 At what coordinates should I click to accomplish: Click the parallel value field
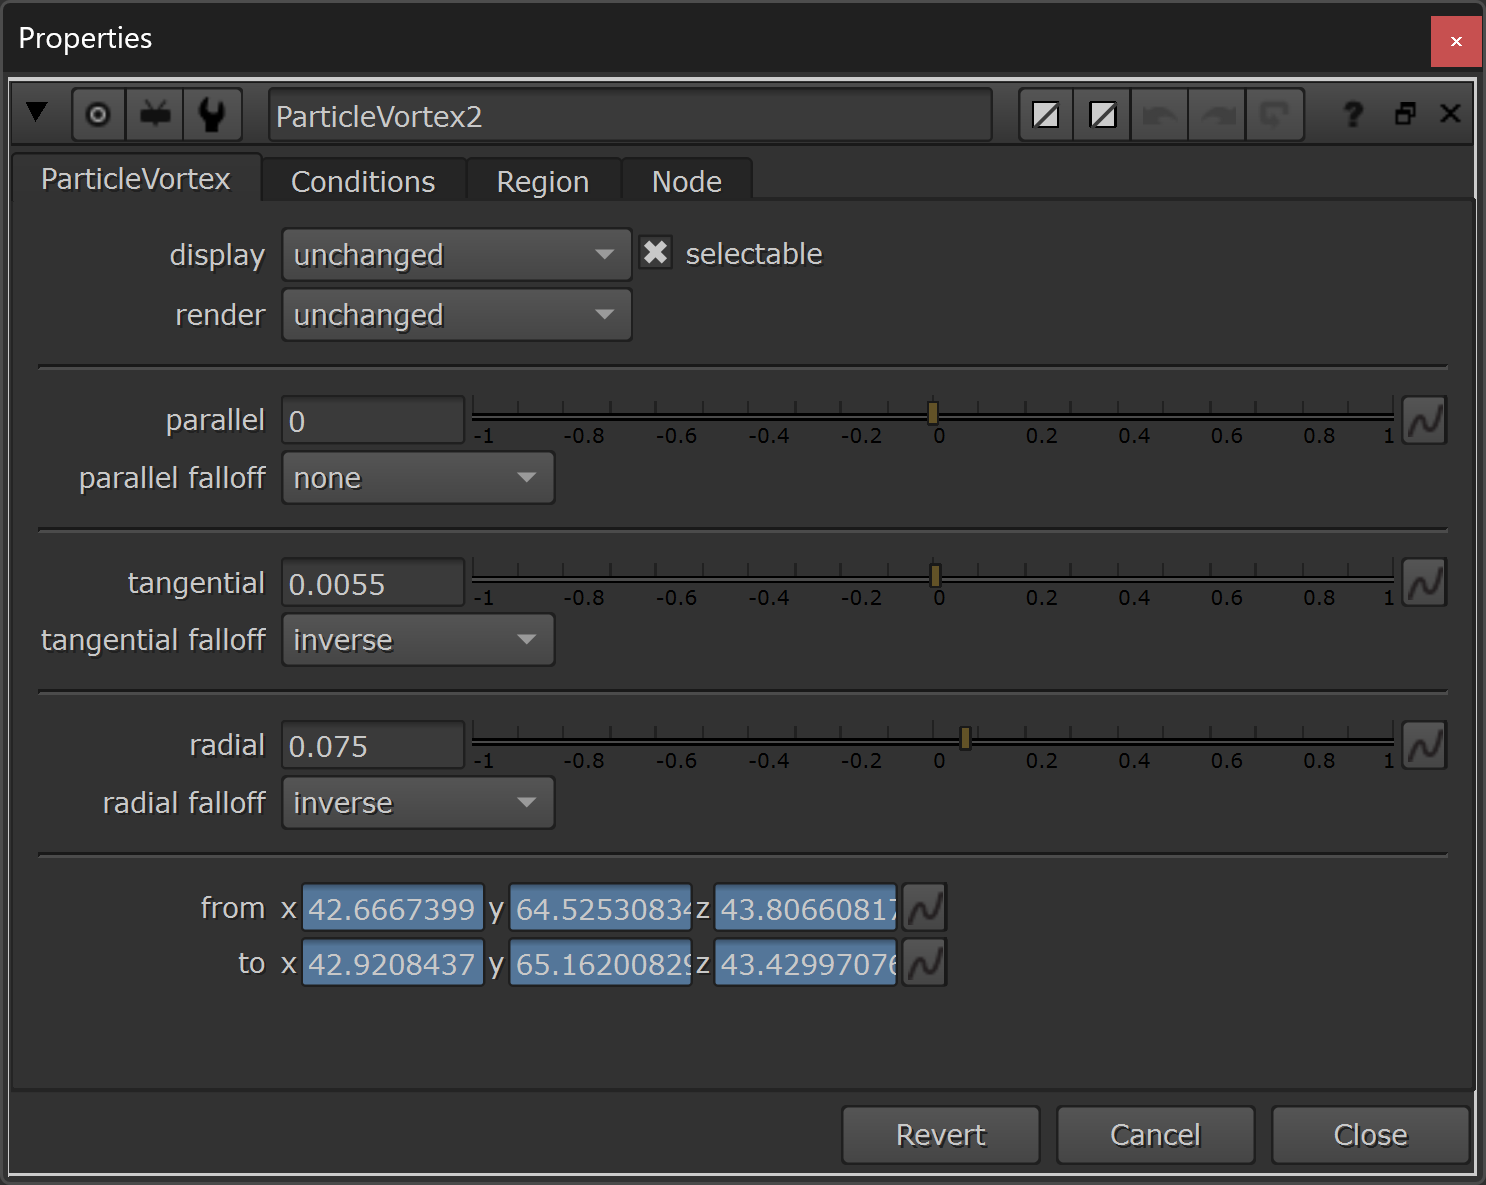pyautogui.click(x=373, y=420)
